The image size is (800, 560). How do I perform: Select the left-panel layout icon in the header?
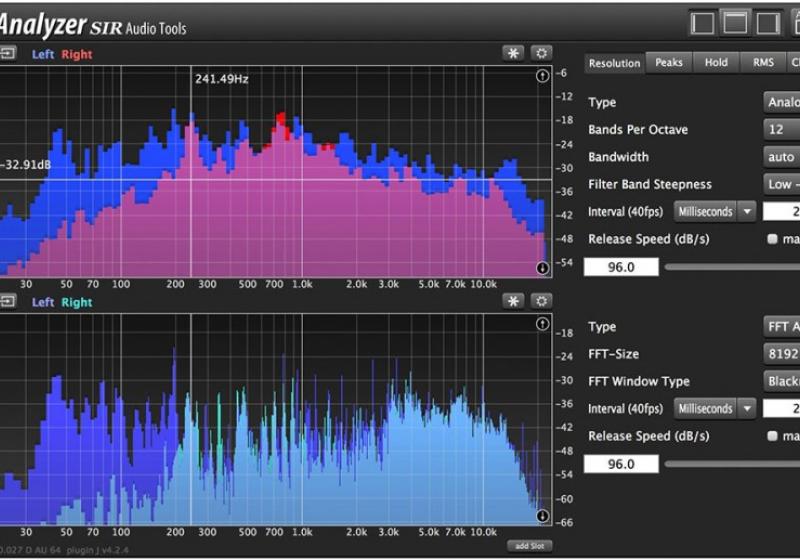pos(704,22)
